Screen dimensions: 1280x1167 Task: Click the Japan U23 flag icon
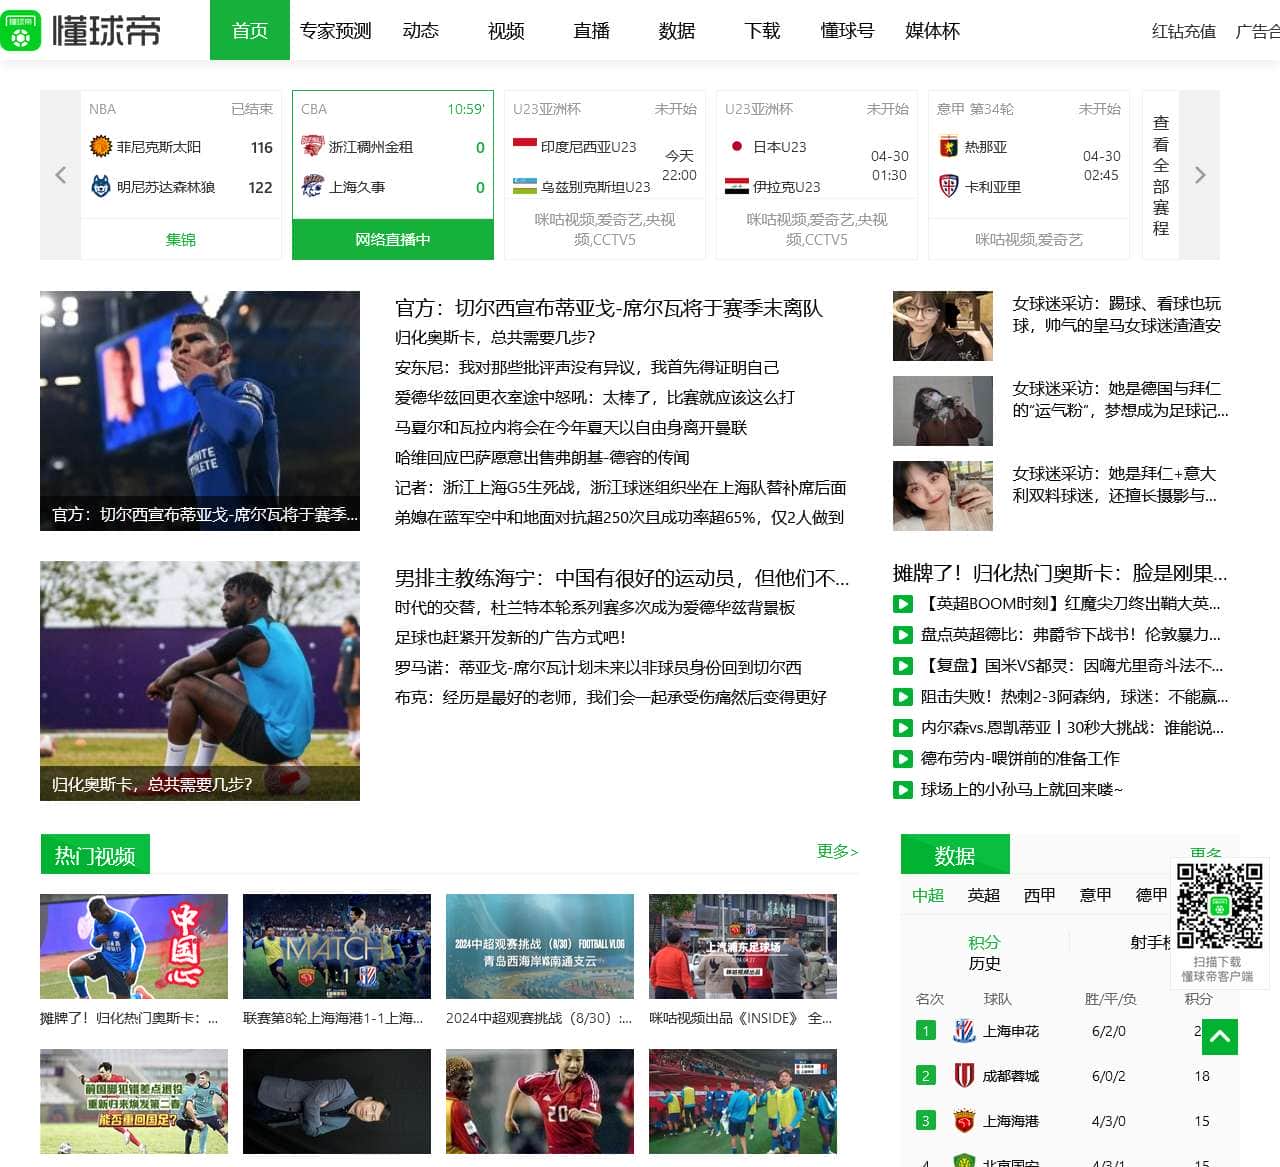pos(736,146)
